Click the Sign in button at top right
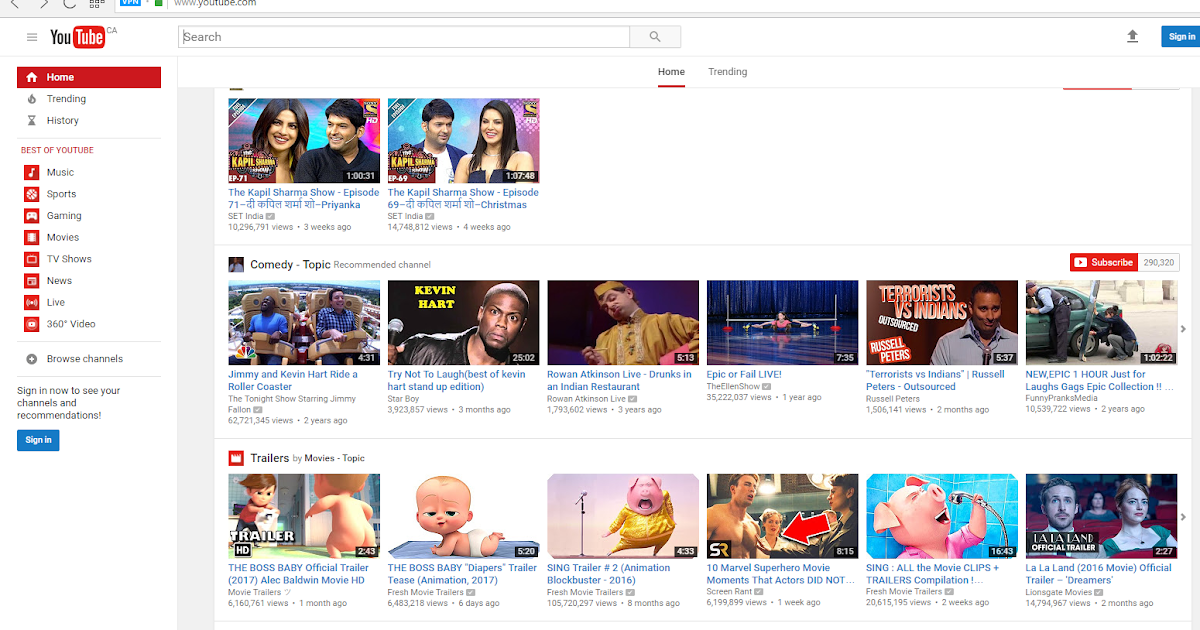 pos(1181,35)
